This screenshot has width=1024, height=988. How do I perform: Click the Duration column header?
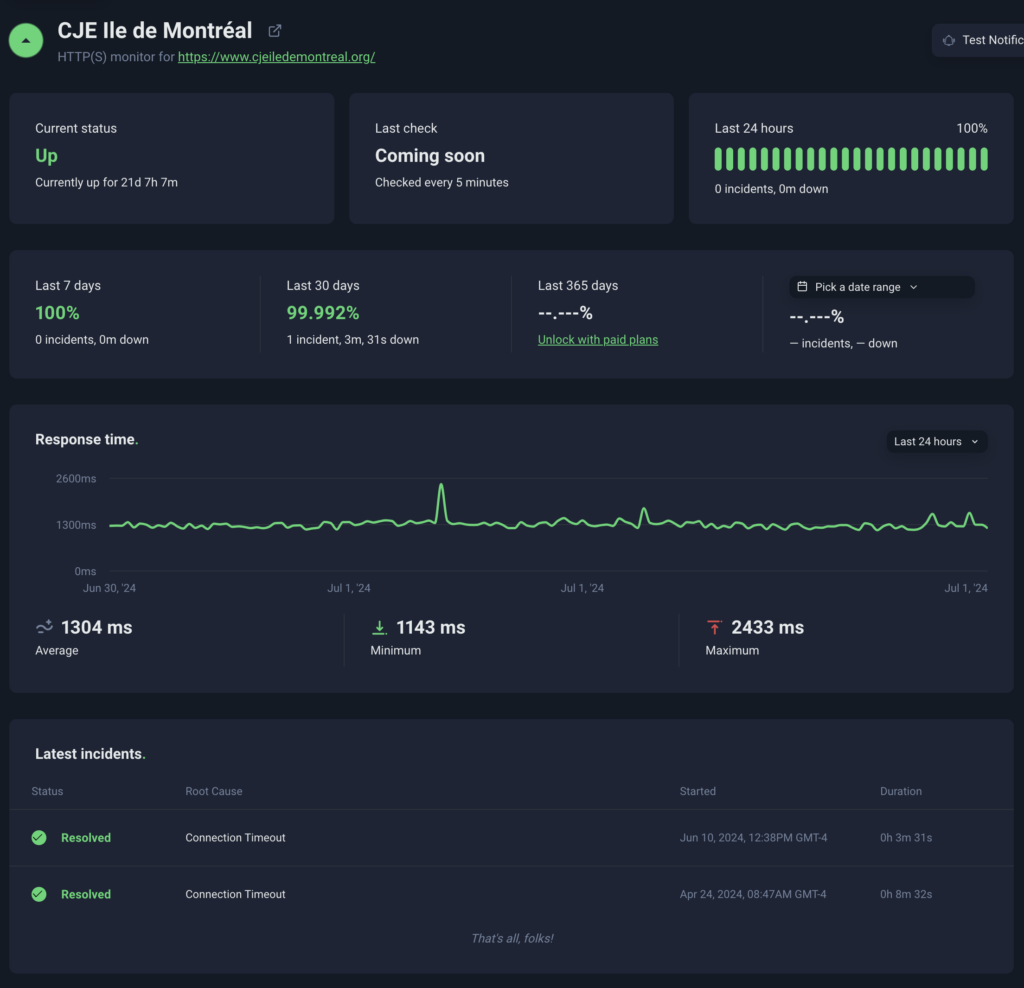(x=900, y=791)
